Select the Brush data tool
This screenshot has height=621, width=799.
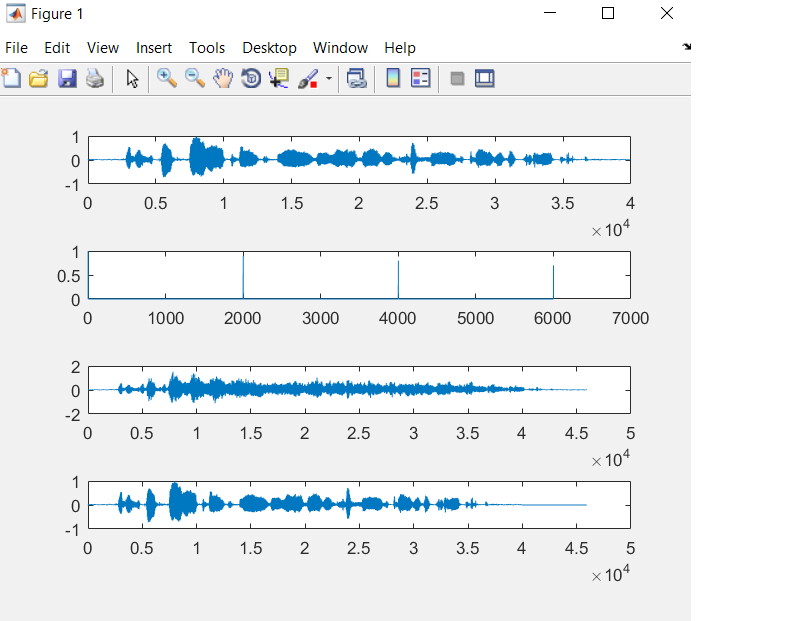click(x=308, y=78)
